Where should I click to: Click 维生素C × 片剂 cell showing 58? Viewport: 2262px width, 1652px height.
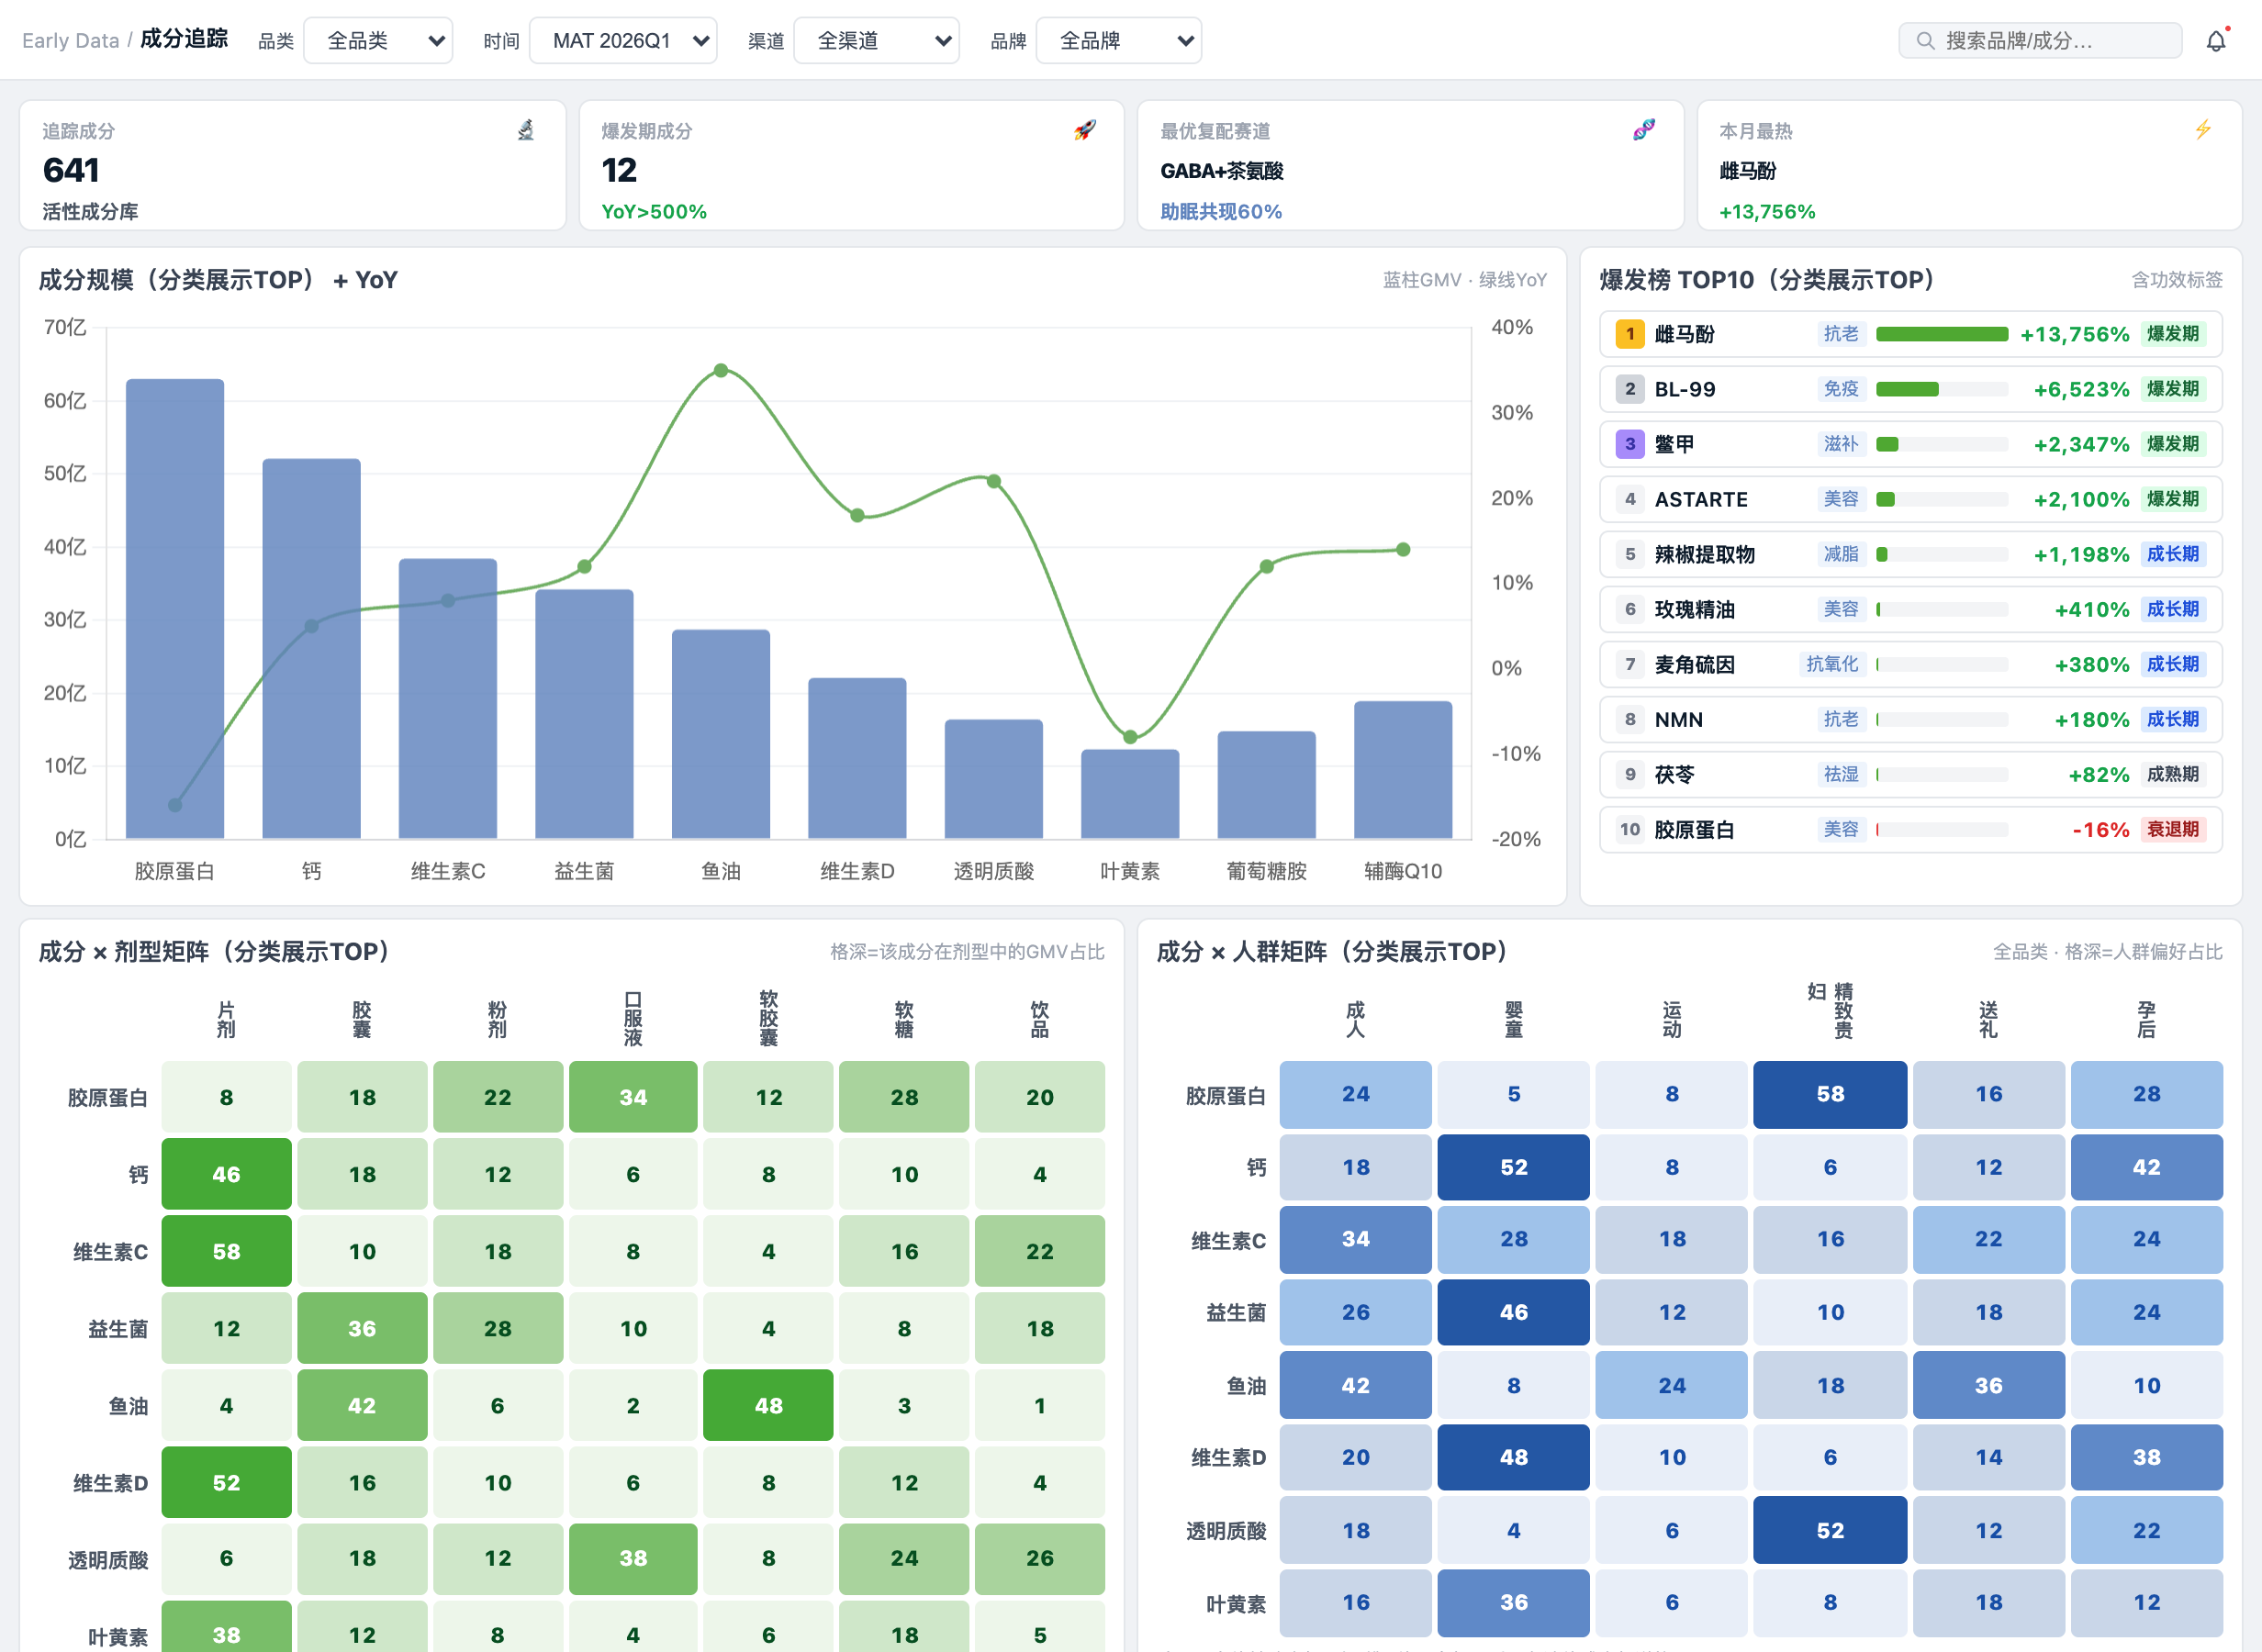227,1251
